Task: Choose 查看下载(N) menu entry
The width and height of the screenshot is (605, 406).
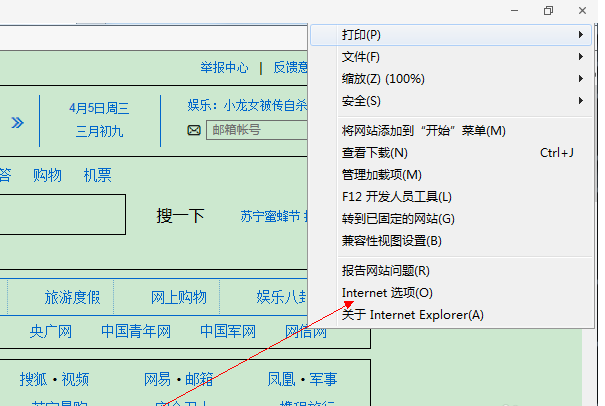Action: click(x=451, y=153)
